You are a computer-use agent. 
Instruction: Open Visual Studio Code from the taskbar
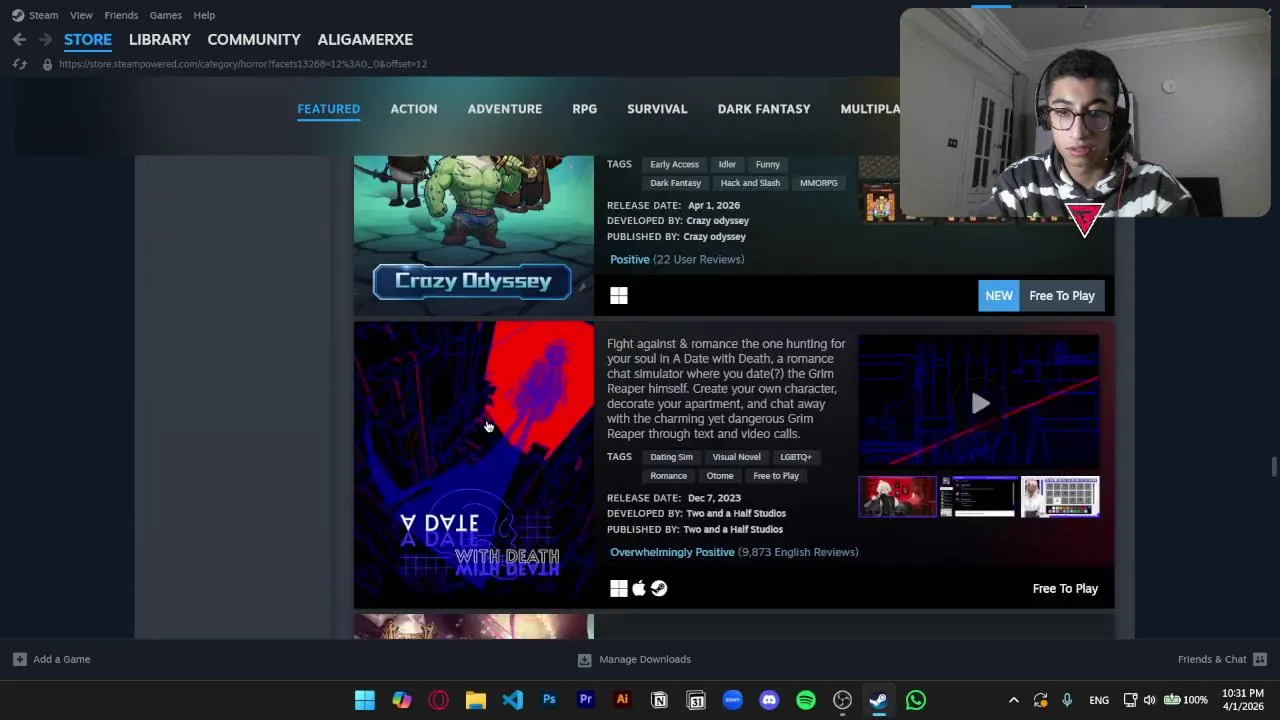click(512, 700)
